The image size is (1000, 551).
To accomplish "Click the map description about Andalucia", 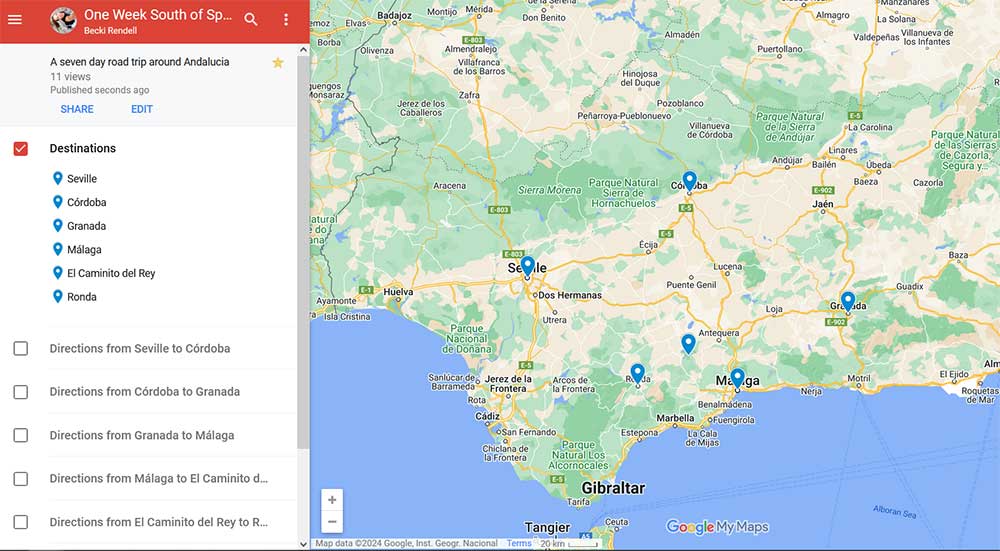I will [x=140, y=62].
